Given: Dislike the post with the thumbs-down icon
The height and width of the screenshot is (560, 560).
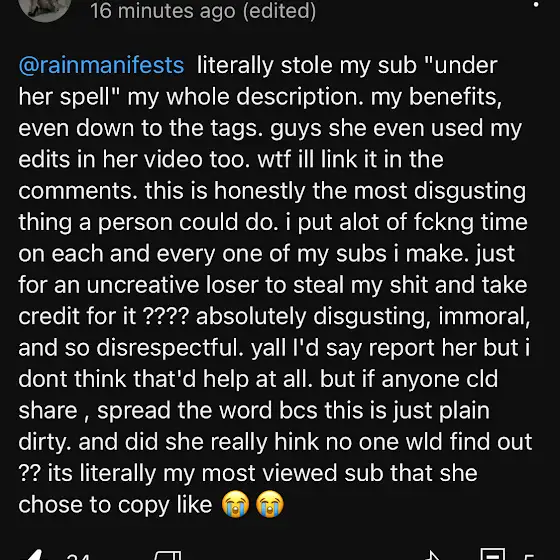Looking at the screenshot, I should (x=168, y=555).
